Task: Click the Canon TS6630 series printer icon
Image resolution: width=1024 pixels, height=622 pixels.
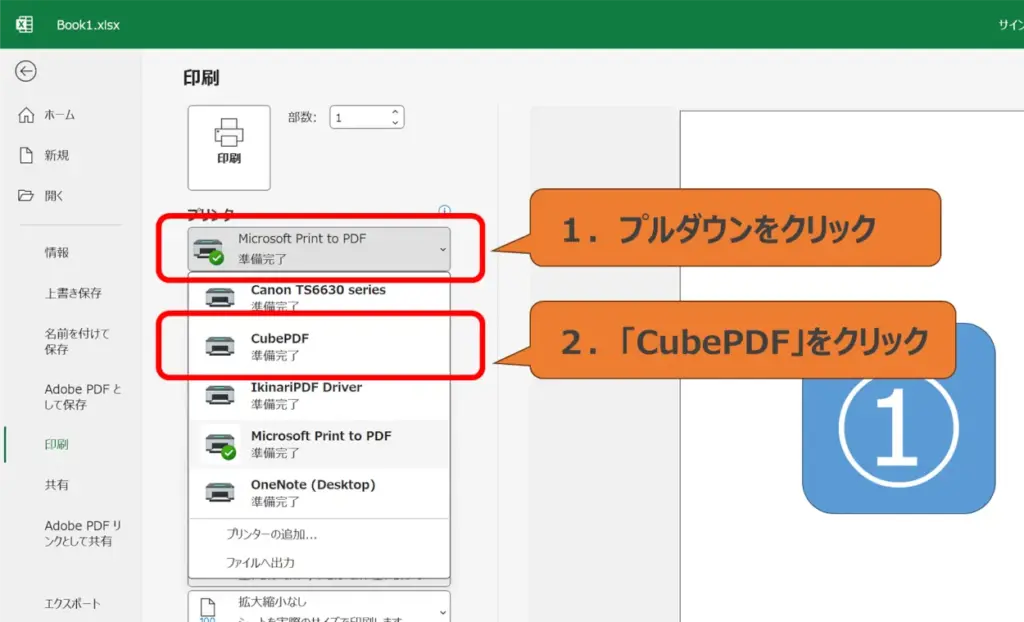Action: (220, 297)
